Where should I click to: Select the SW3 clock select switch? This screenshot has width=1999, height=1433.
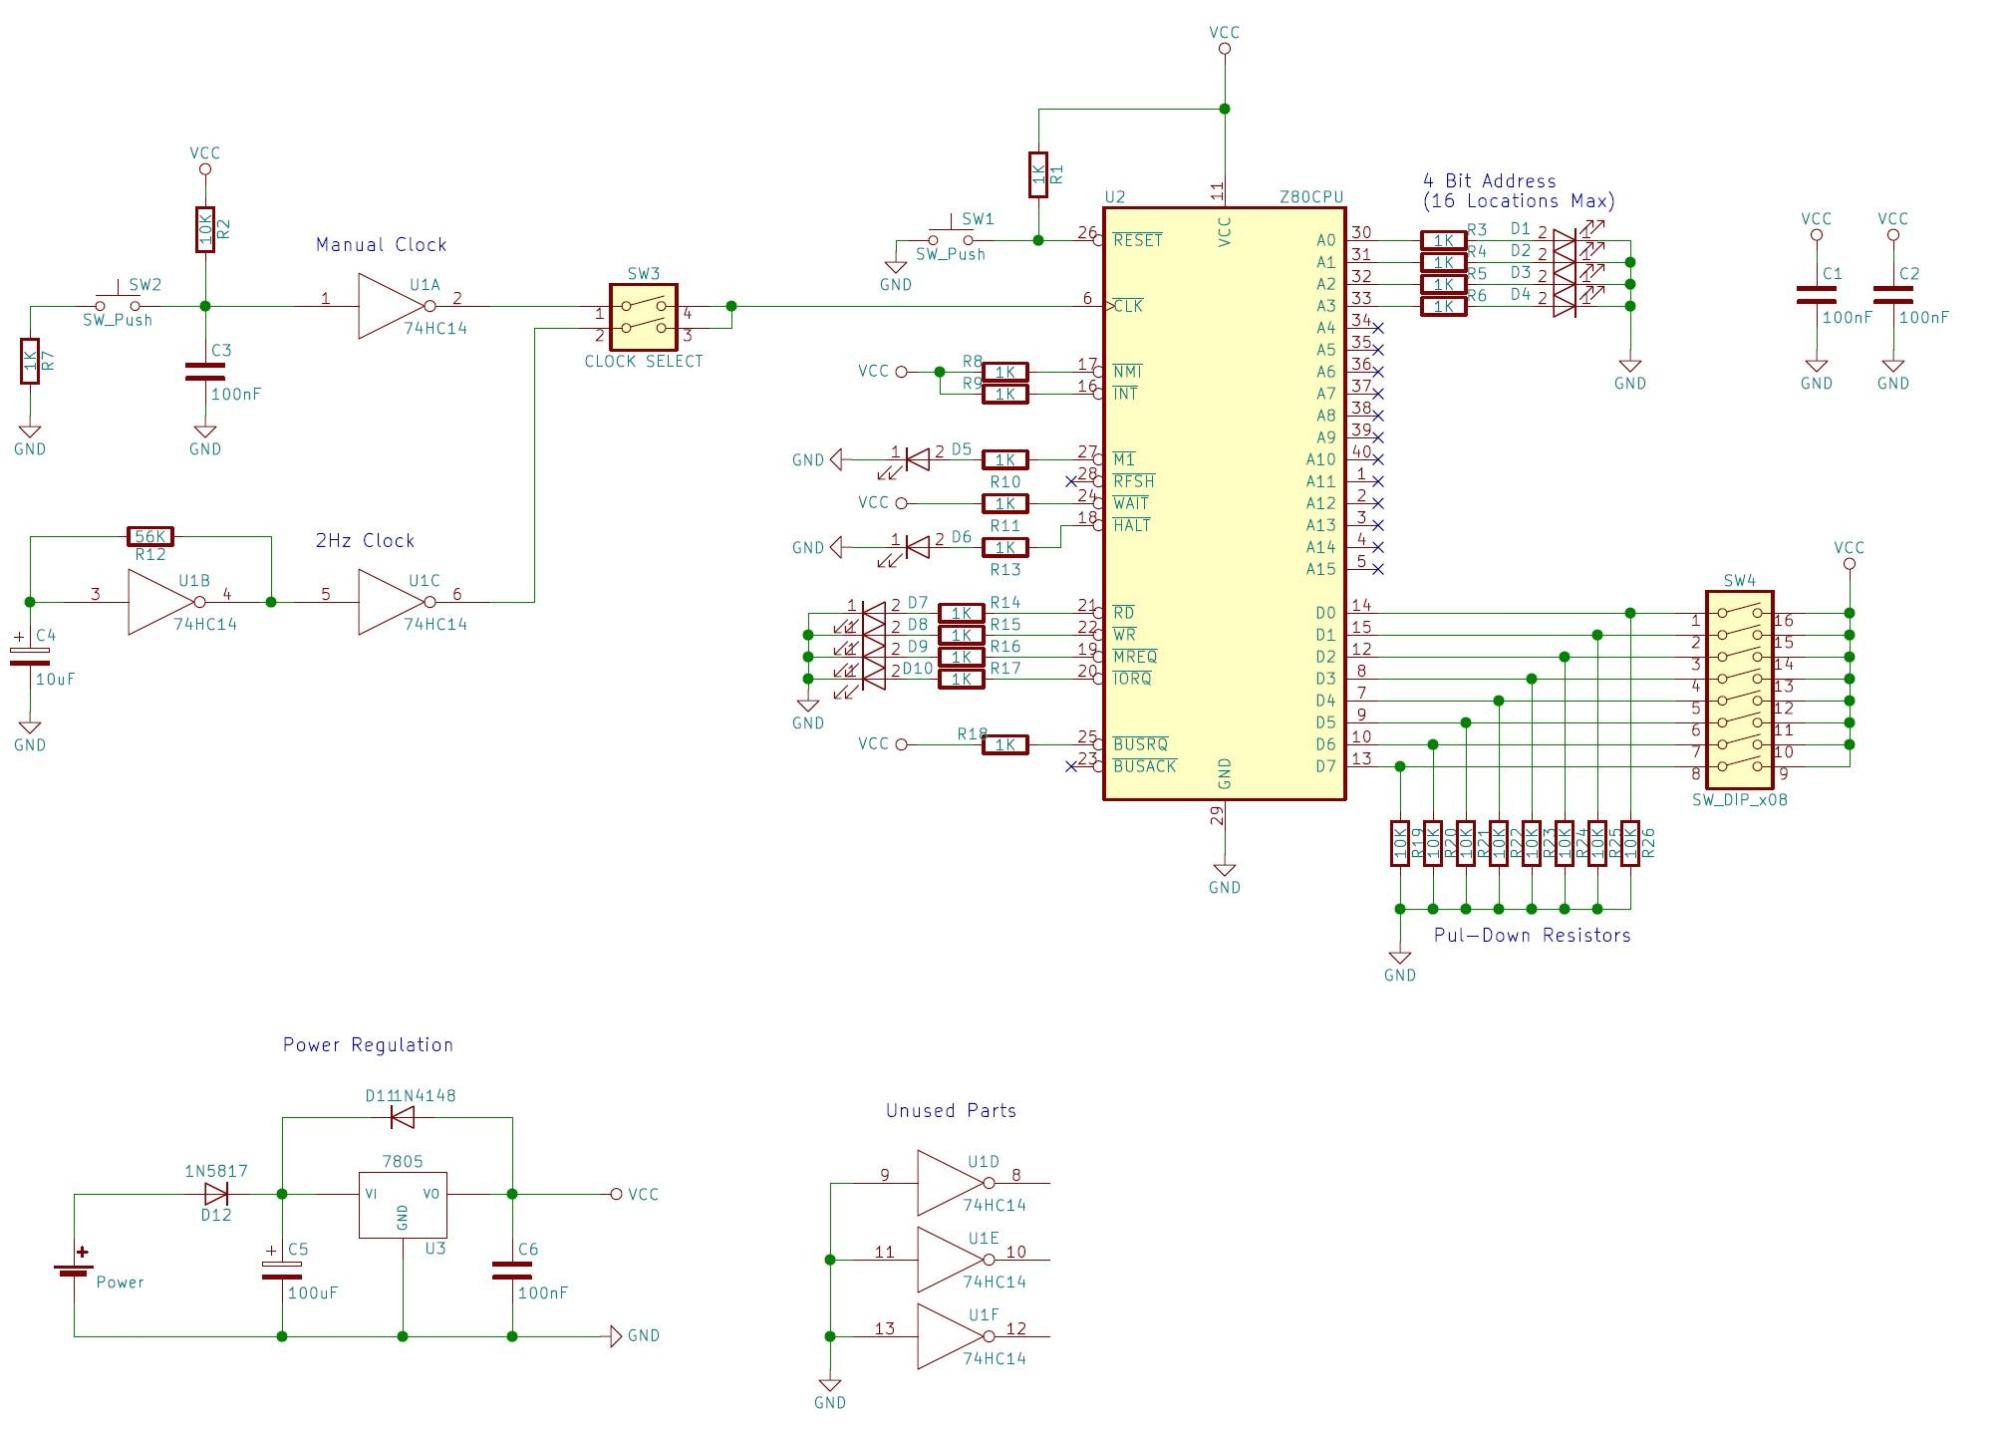point(643,316)
